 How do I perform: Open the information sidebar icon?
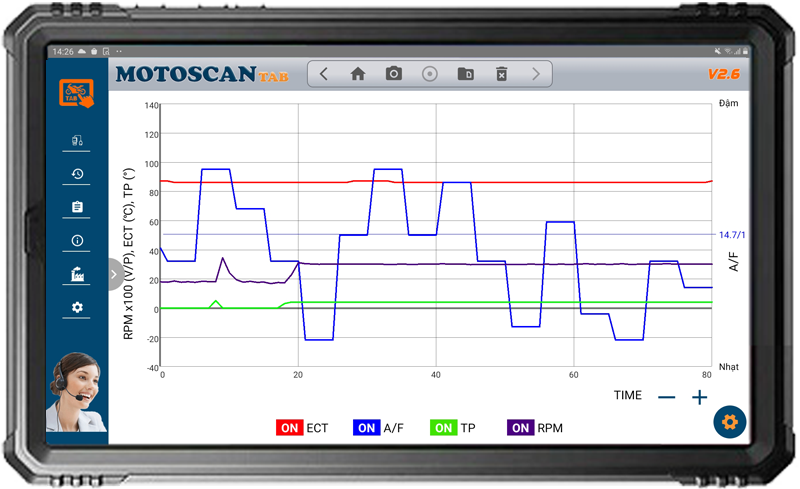77,240
